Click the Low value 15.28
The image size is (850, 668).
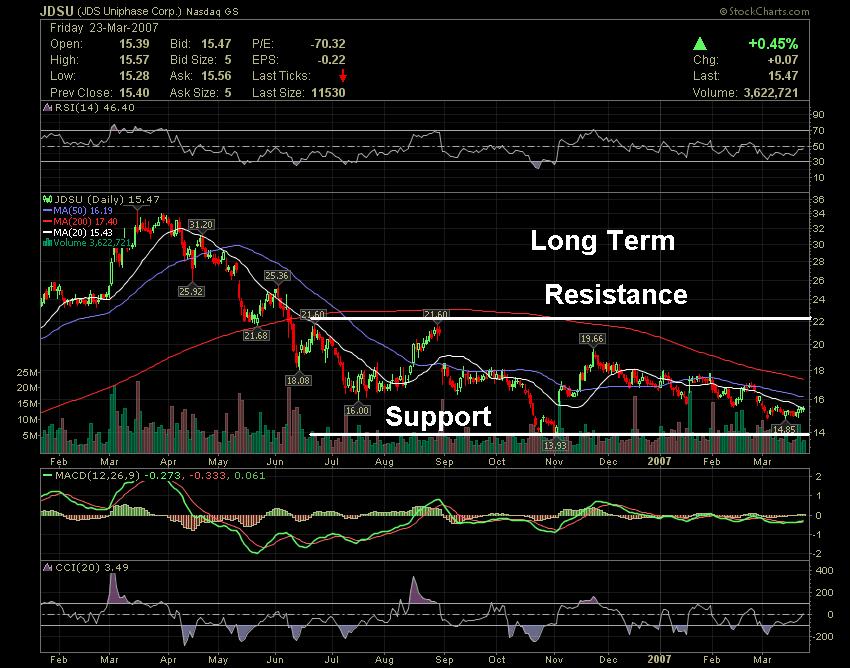tap(134, 76)
